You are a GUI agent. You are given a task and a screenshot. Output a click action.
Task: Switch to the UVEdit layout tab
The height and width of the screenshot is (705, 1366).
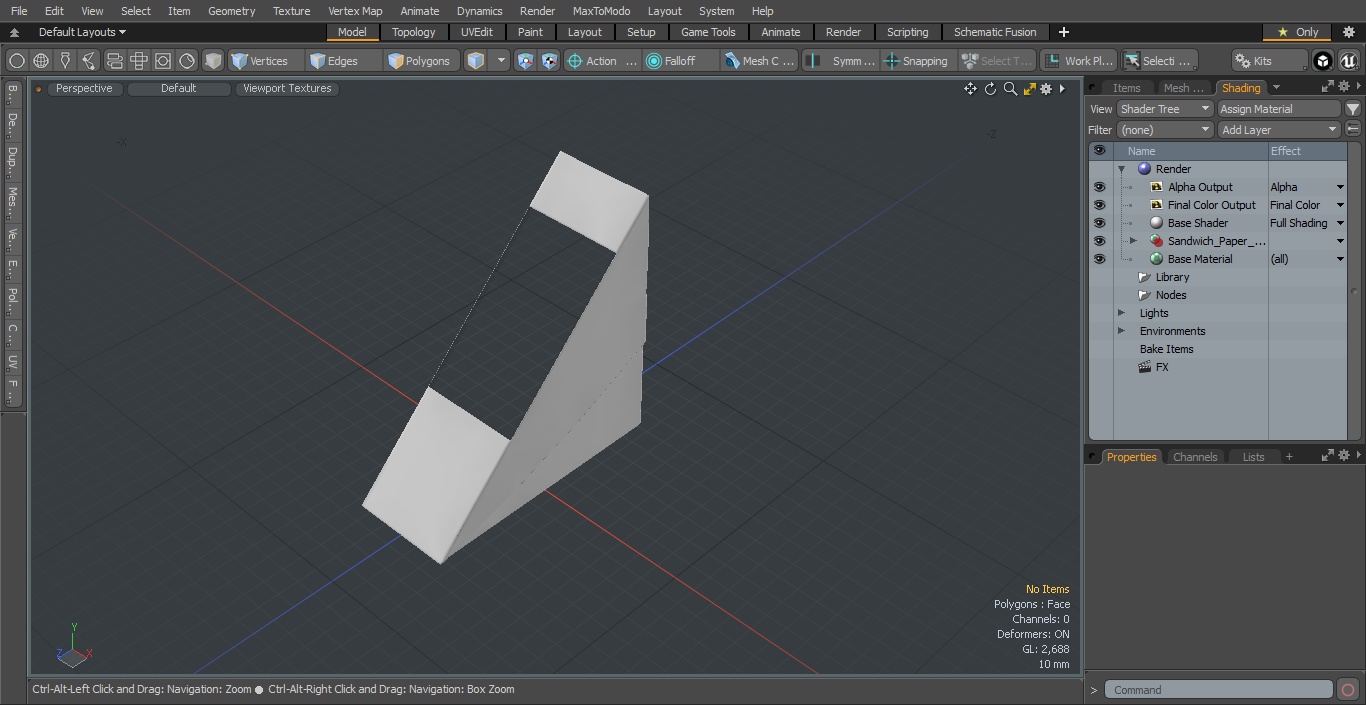point(476,32)
